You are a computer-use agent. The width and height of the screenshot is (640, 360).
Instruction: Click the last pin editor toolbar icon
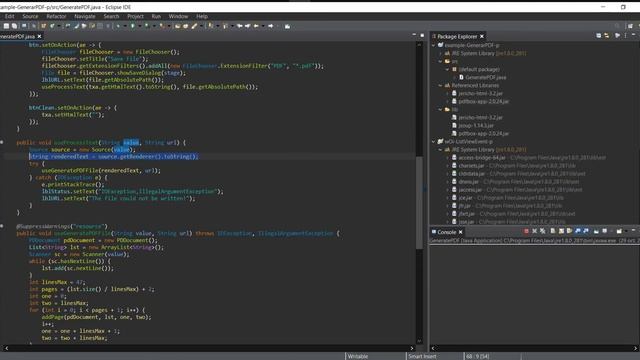pyautogui.click(x=287, y=26)
